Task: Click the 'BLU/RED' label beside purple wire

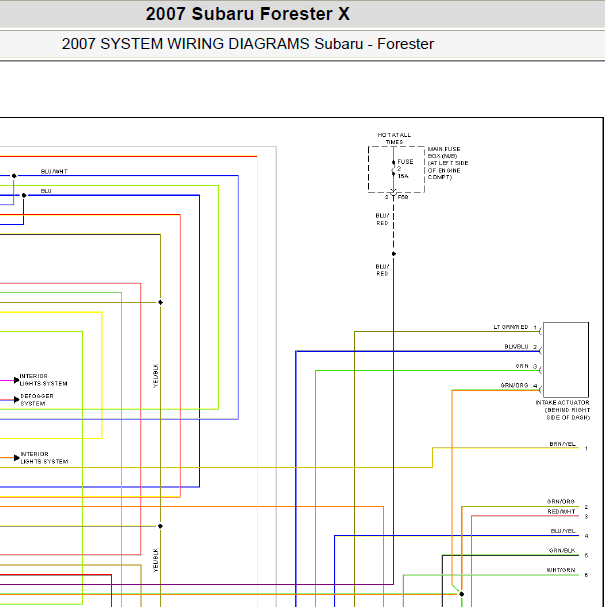Action: (382, 270)
